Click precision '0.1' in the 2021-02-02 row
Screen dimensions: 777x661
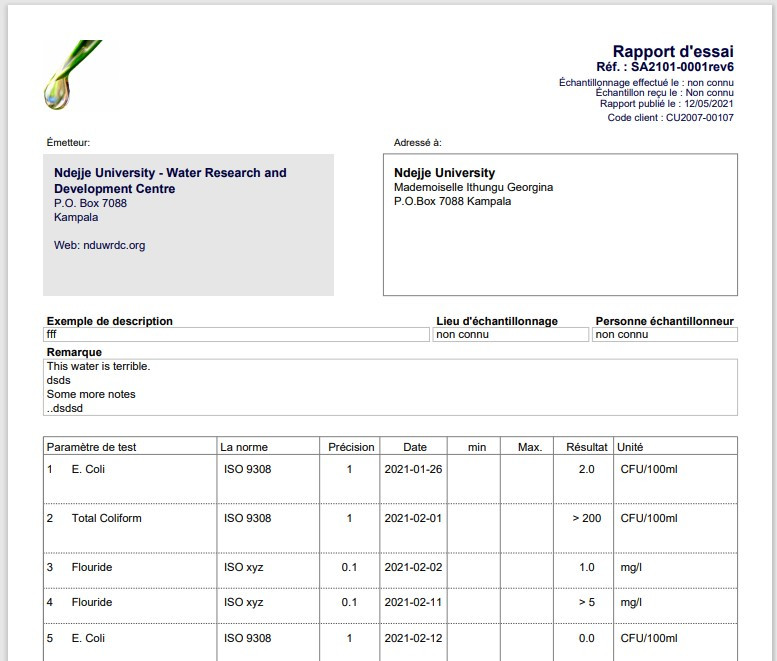coord(349,567)
